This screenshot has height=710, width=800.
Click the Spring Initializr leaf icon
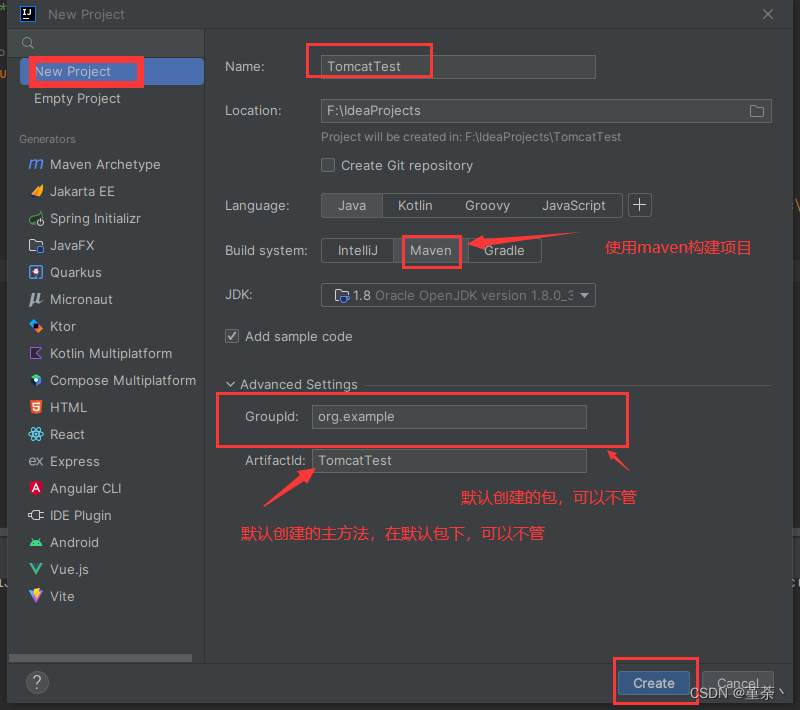(36, 219)
